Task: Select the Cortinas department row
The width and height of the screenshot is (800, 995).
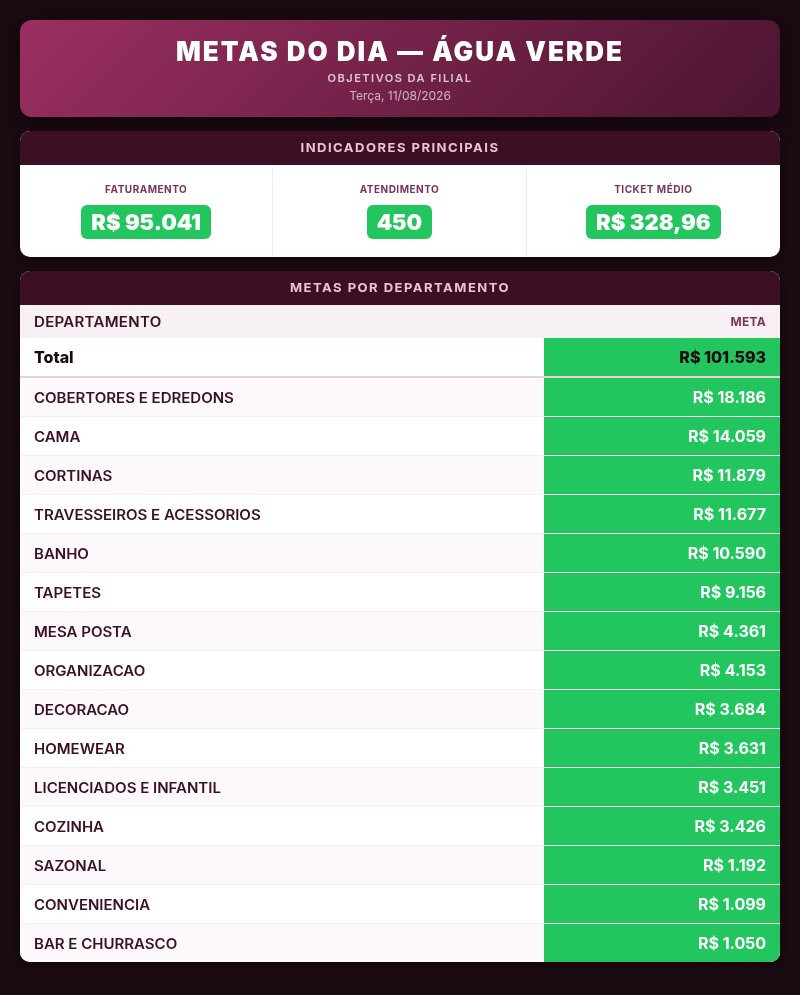Action: pyautogui.click(x=400, y=475)
